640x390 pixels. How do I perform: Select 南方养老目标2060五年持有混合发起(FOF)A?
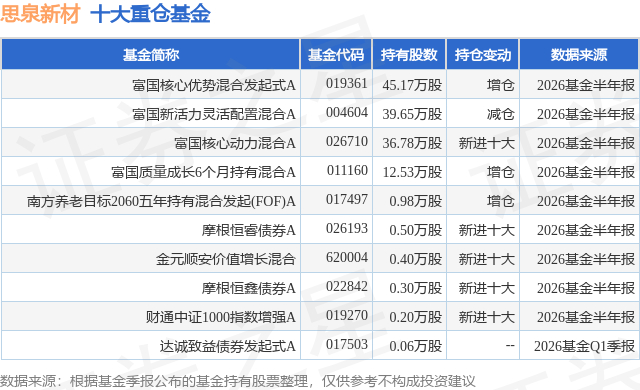(x=161, y=201)
